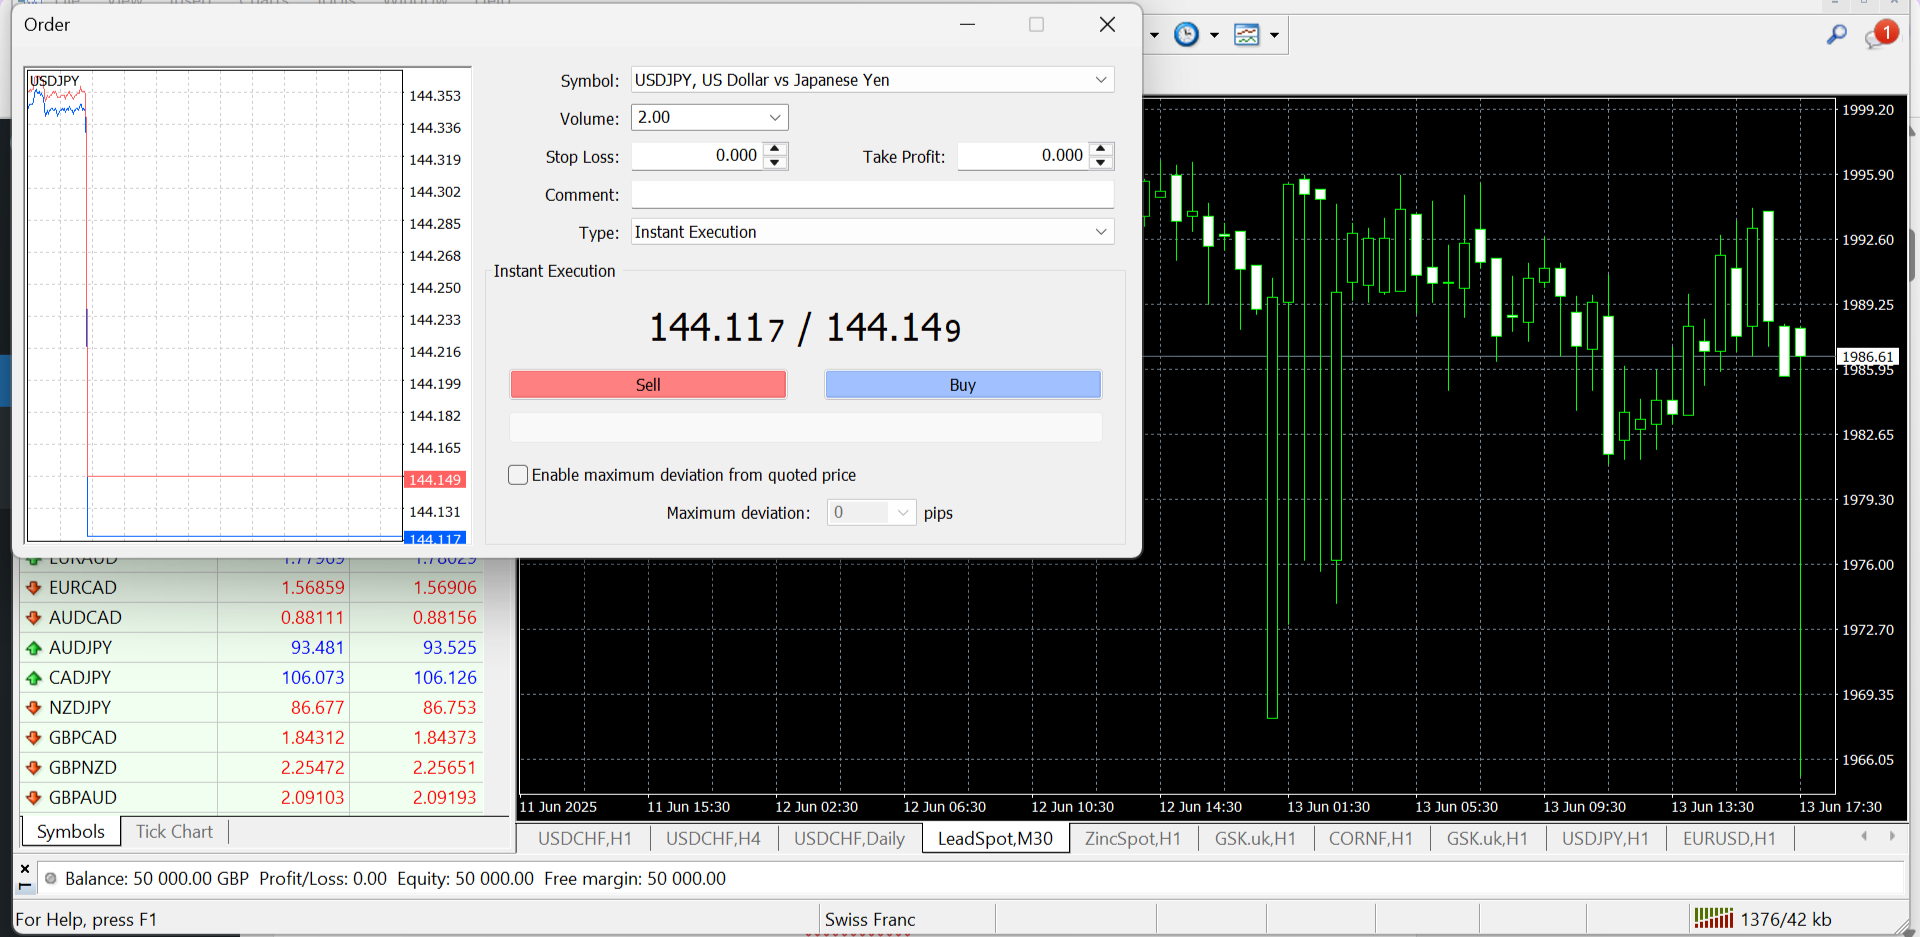Click the EURCAD direction arrow icon
1920x937 pixels.
click(33, 588)
